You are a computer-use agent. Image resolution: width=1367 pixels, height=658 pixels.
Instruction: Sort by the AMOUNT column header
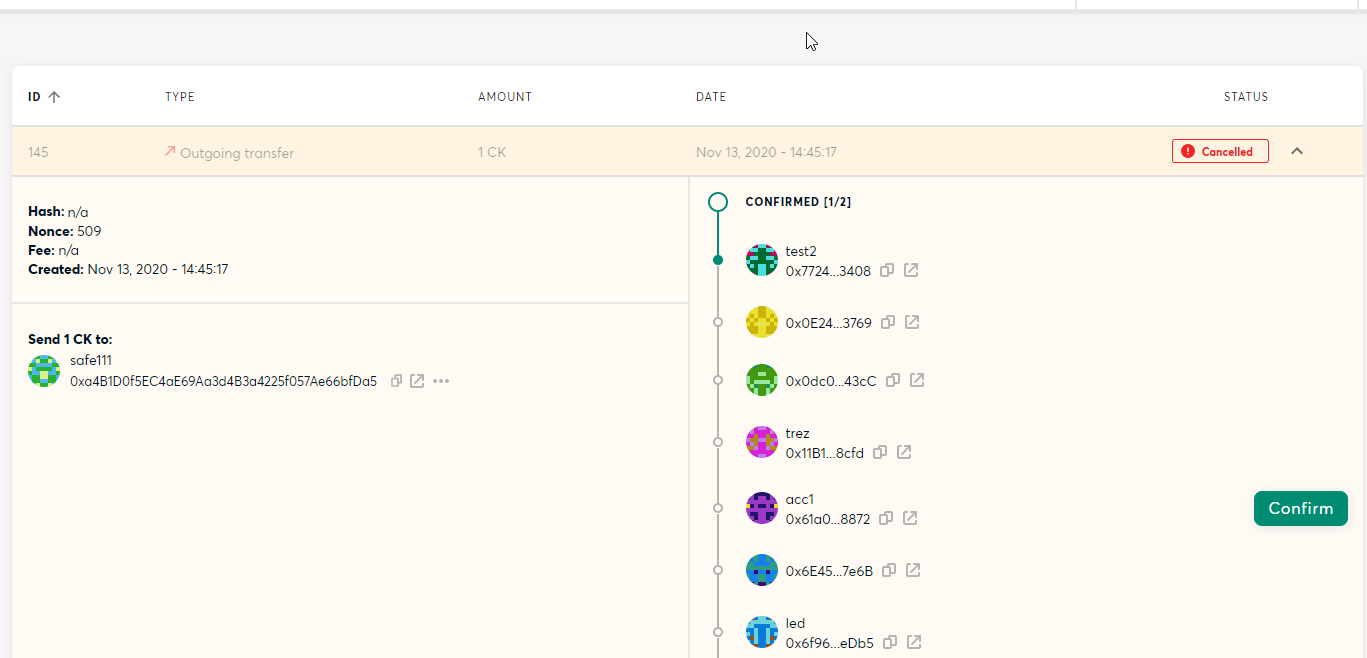505,97
